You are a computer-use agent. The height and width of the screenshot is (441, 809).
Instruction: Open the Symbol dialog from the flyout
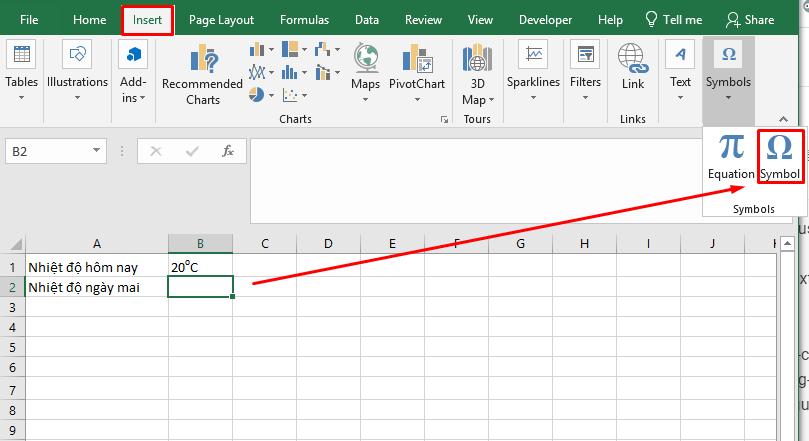coord(780,156)
